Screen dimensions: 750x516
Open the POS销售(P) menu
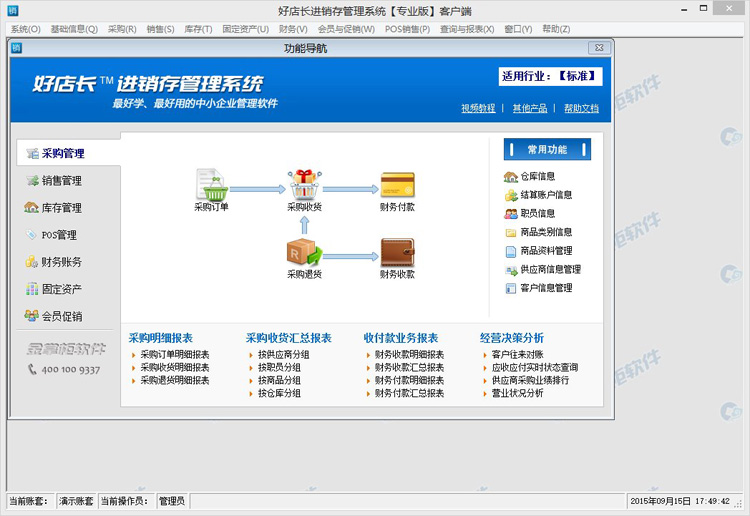[408, 29]
